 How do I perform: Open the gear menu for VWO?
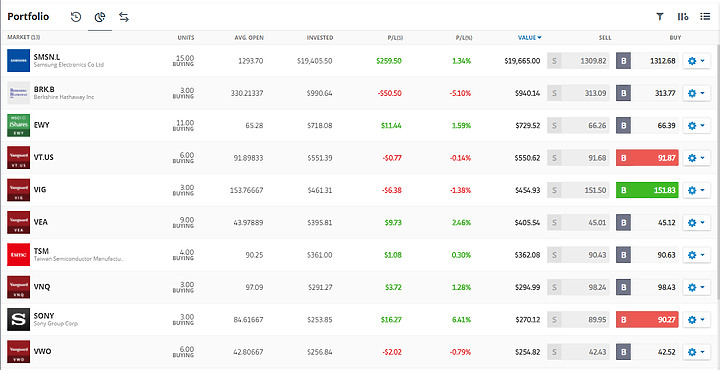pos(697,352)
